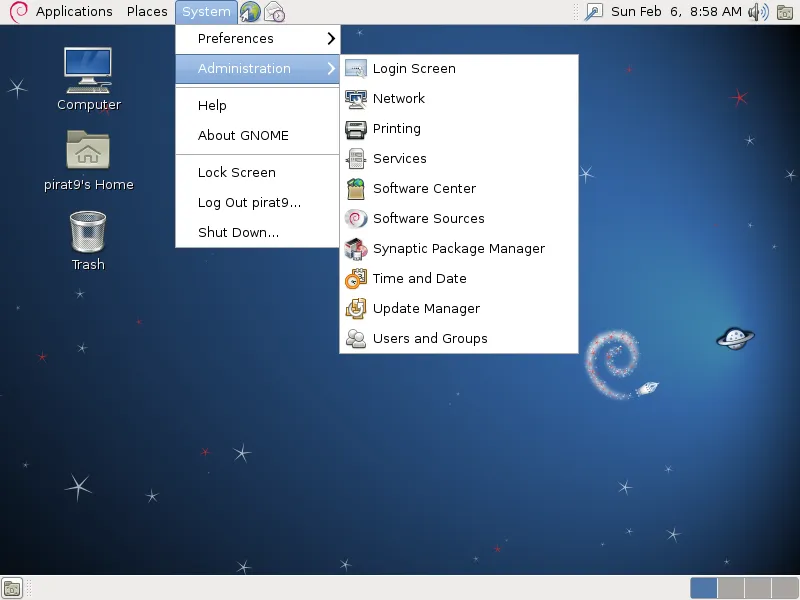This screenshot has height=600, width=800.
Task: Open the Printing administration tool
Action: (x=396, y=129)
